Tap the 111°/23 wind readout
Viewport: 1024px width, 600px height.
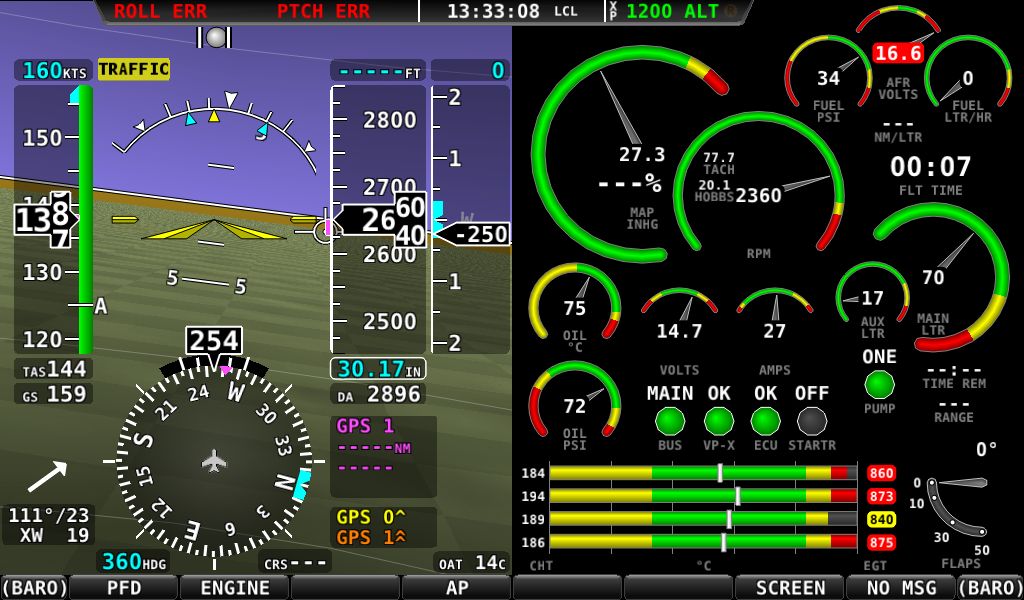(48, 515)
